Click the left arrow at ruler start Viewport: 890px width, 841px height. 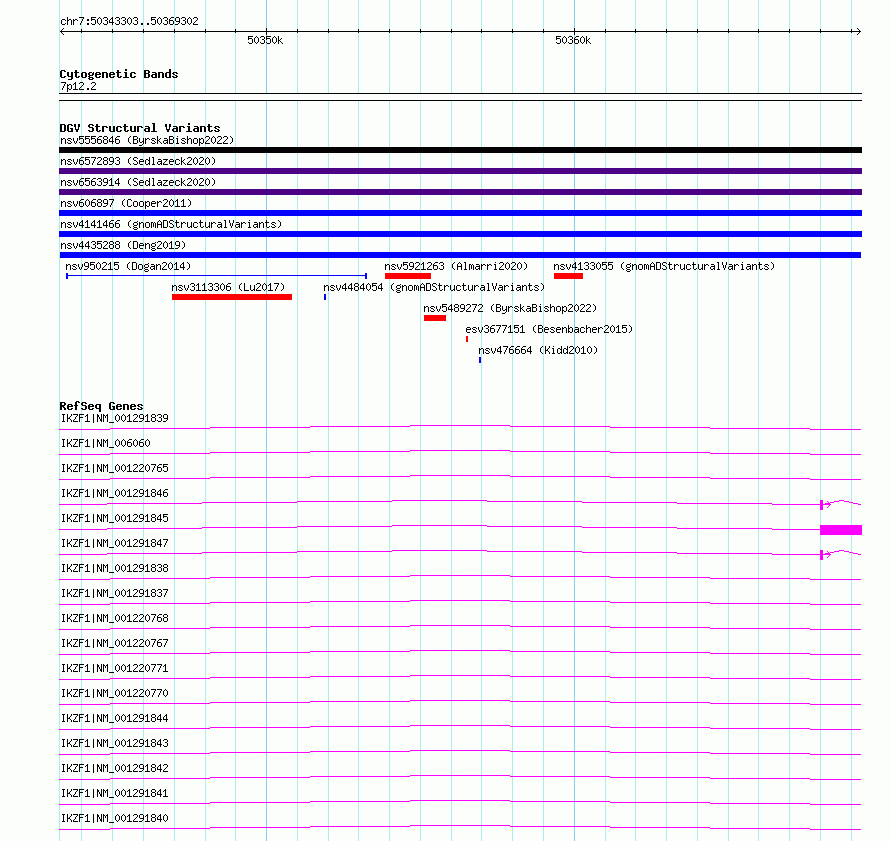pos(62,32)
